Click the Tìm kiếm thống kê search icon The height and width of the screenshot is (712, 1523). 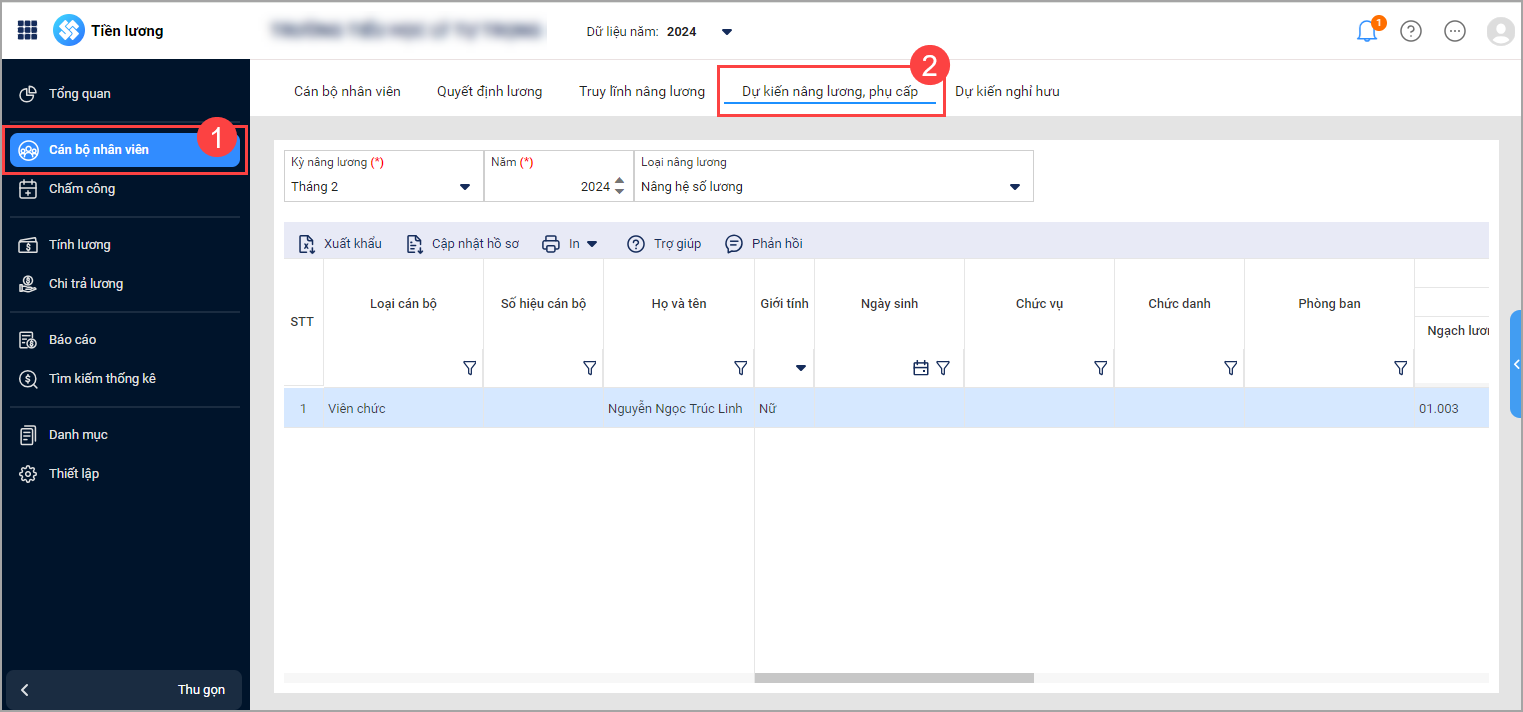tap(29, 379)
